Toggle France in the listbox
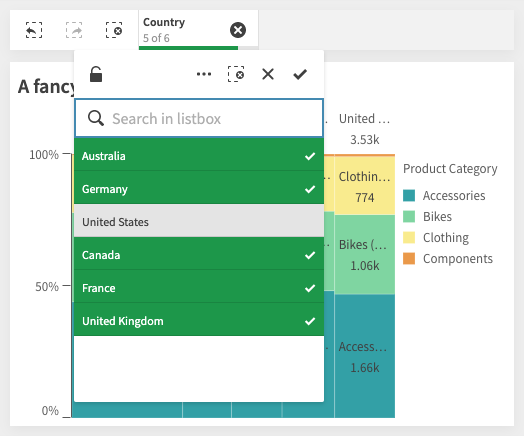 (199, 287)
